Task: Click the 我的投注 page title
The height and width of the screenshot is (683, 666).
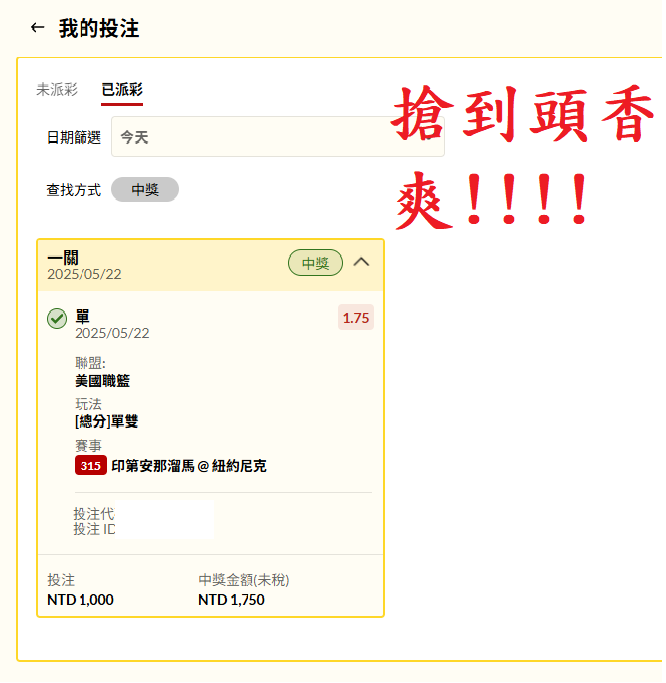Action: pos(99,29)
